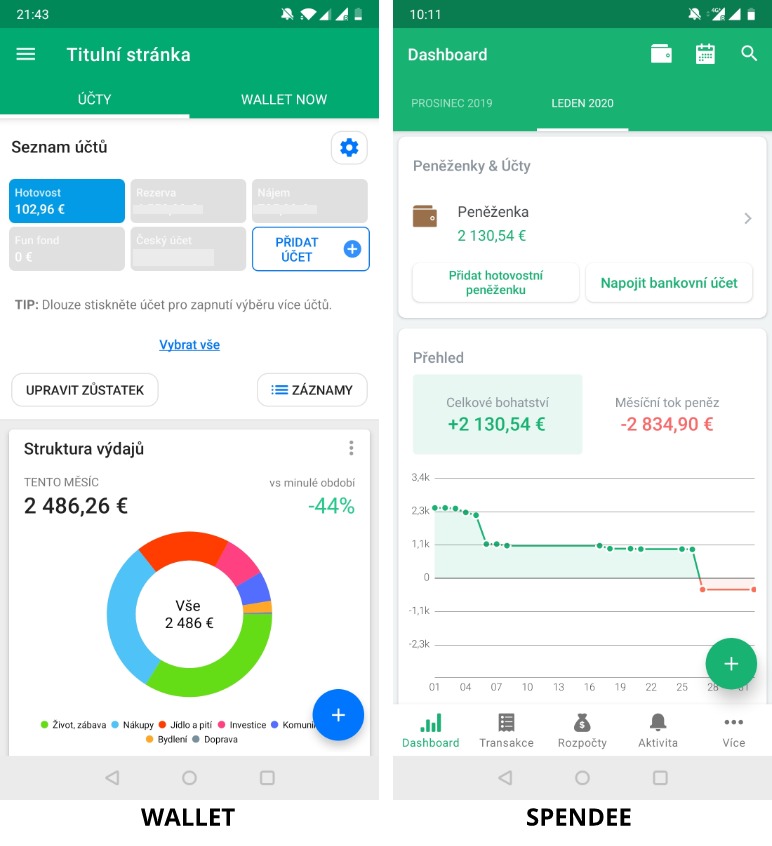Image resolution: width=772 pixels, height=846 pixels.
Task: Open account list settings gear in Wallet
Action: [349, 147]
